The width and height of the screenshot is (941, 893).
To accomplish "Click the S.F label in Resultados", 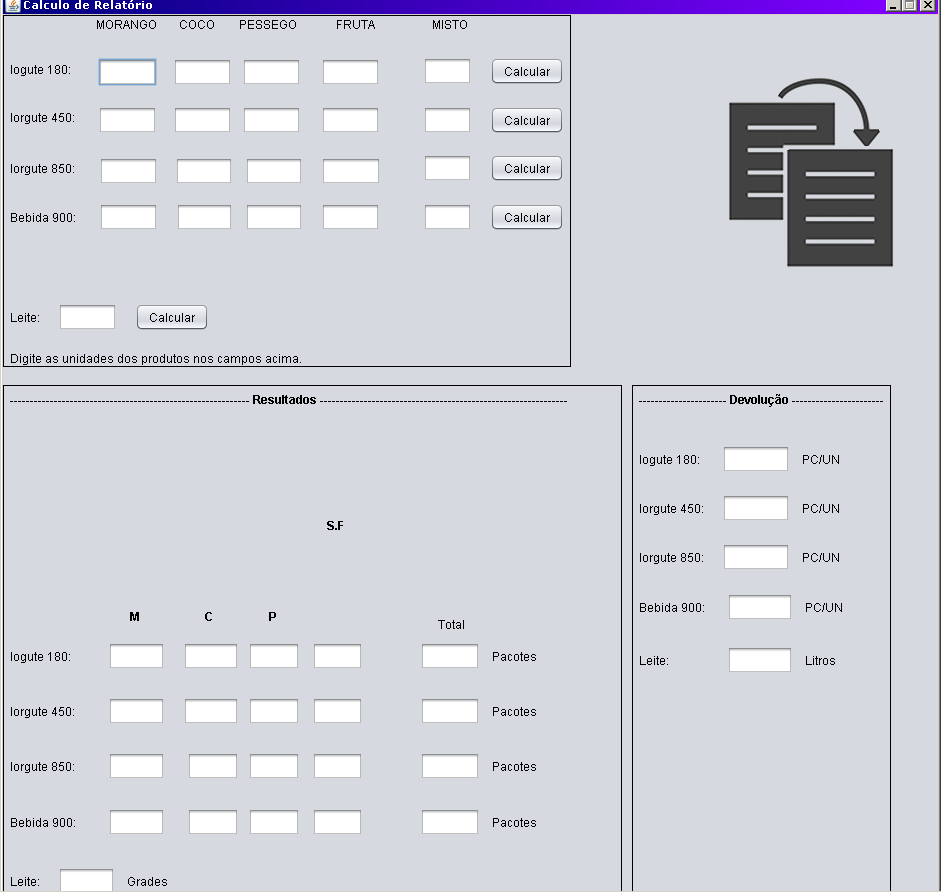I will point(335,526).
